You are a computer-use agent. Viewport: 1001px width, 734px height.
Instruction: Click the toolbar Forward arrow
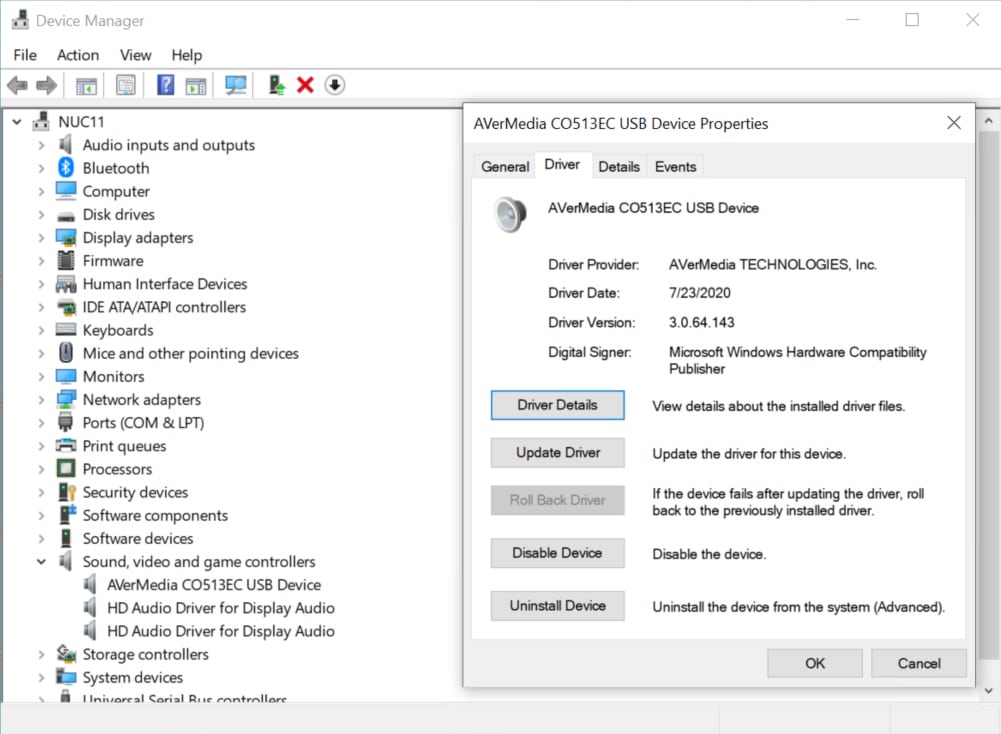(x=47, y=85)
